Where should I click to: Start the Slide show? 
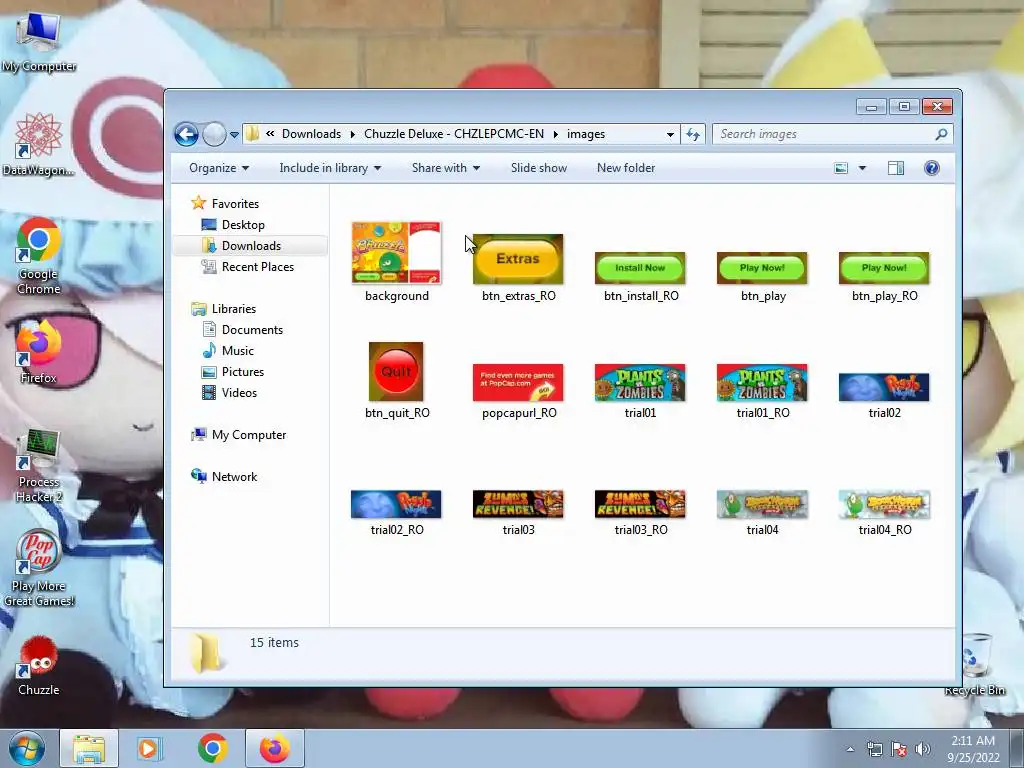(x=539, y=168)
